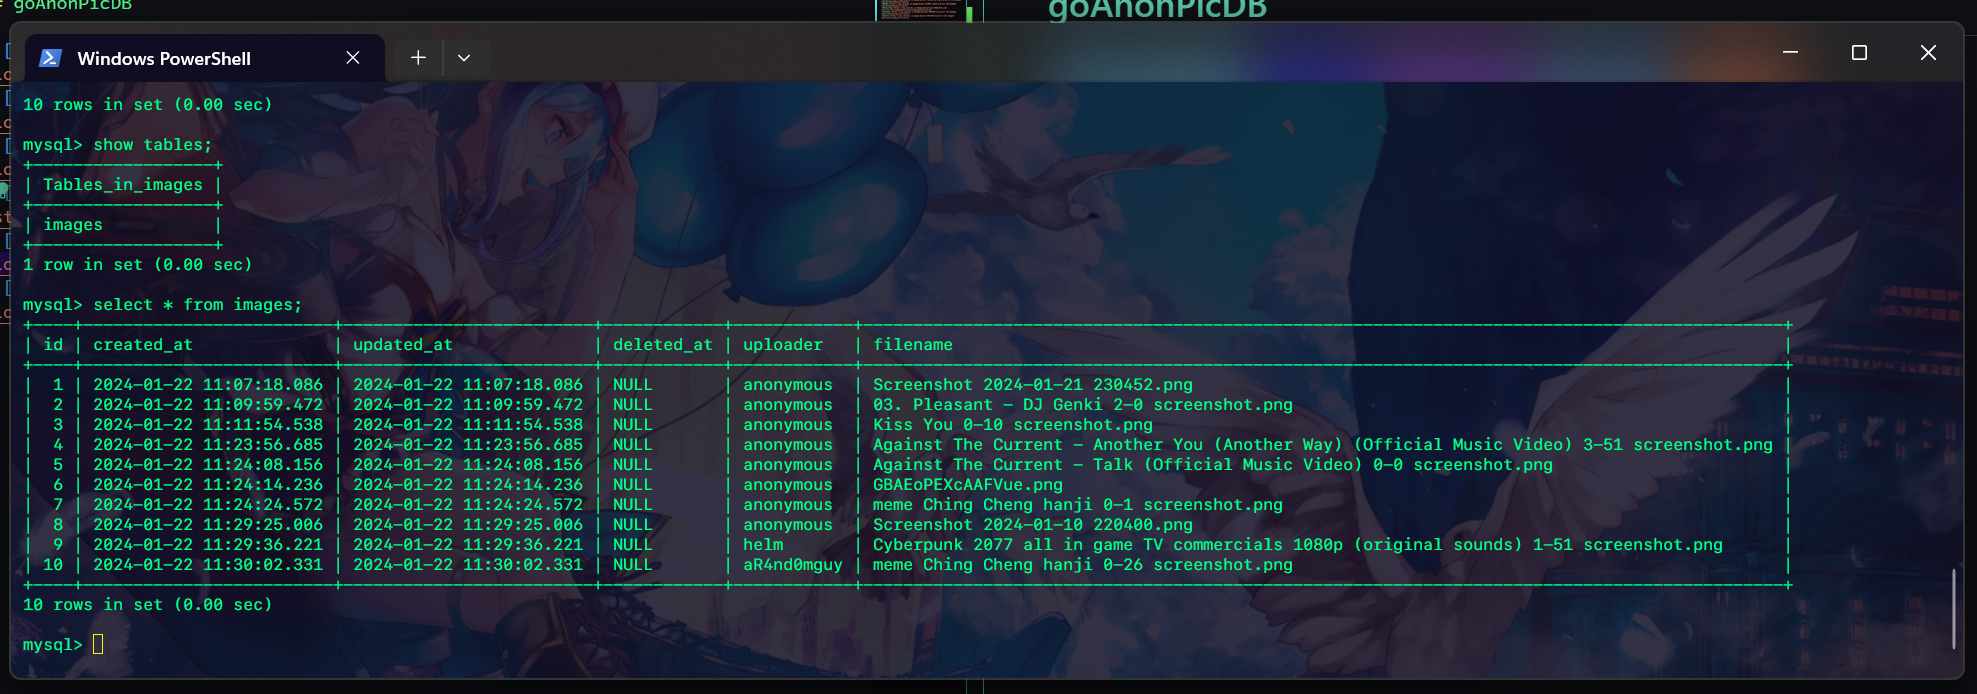Click filename 'Kiss You 0-10 screenshot.png'

1013,425
